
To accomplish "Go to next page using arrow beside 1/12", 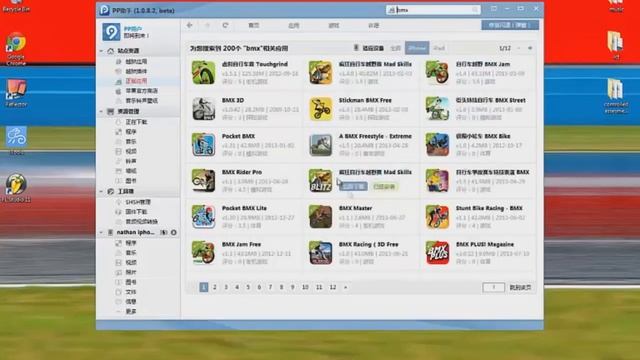I will pos(530,48).
